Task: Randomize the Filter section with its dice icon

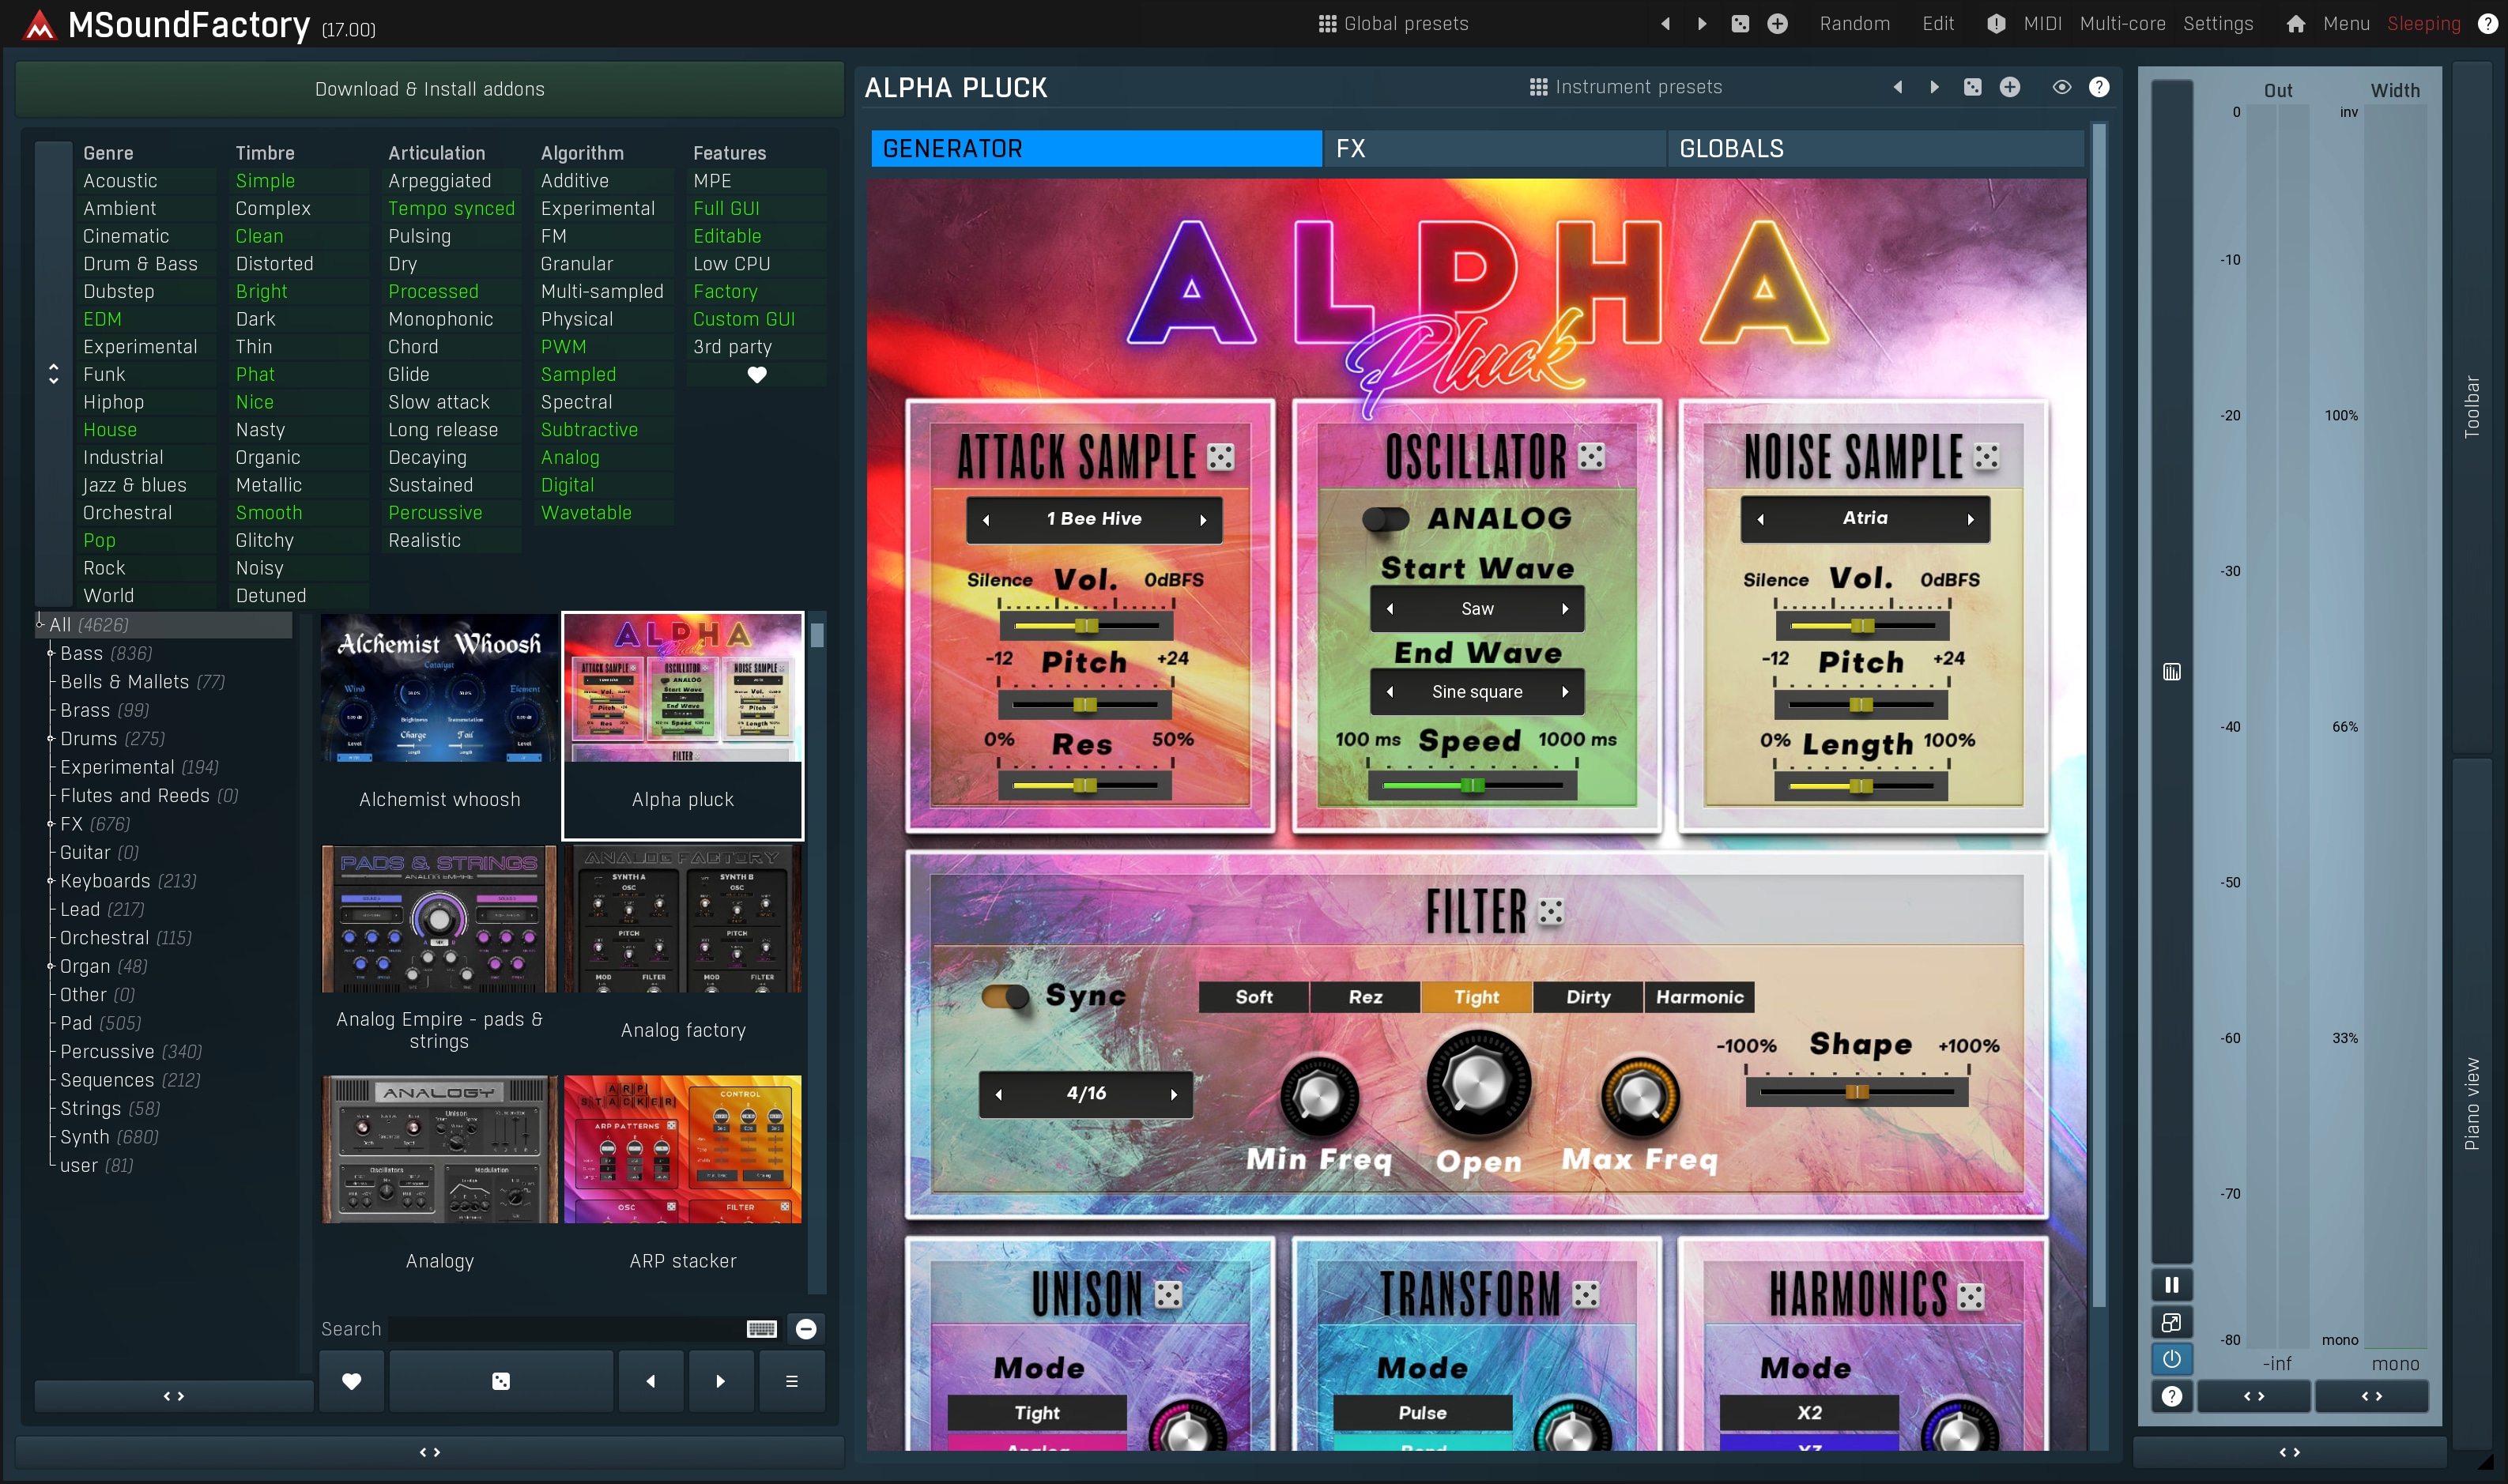Action: pos(1550,911)
